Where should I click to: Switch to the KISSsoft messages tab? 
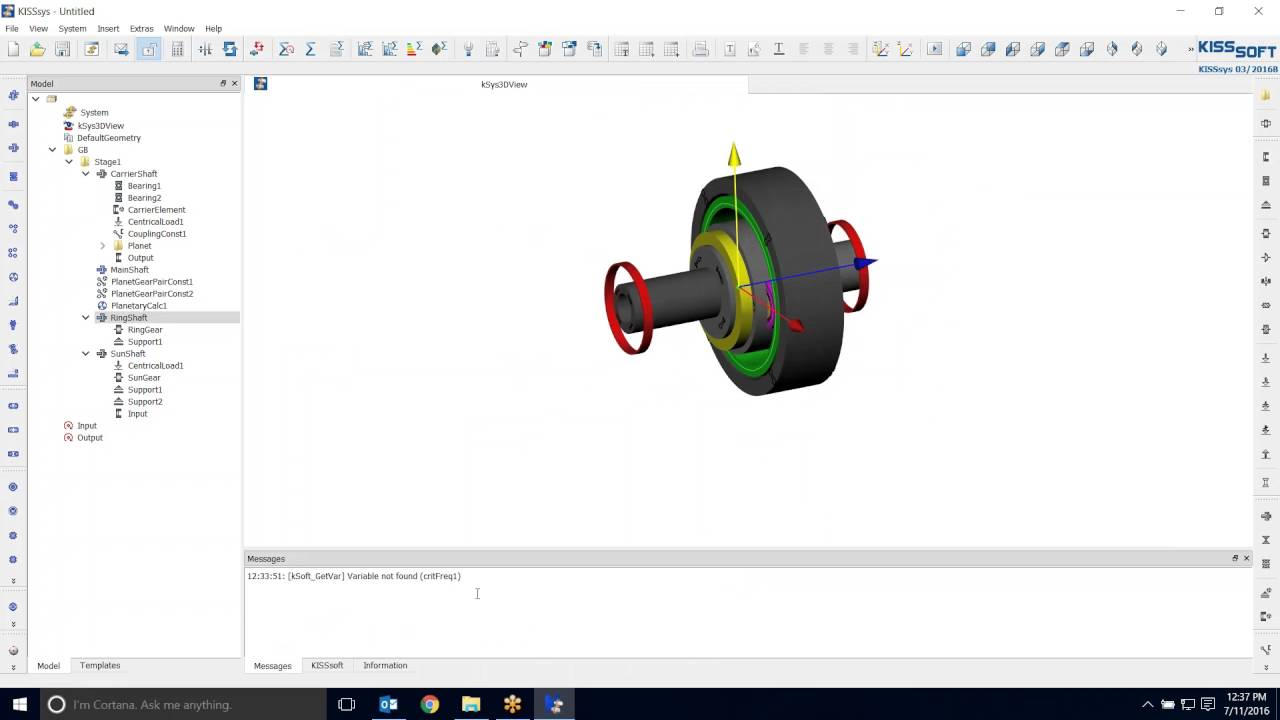(327, 665)
